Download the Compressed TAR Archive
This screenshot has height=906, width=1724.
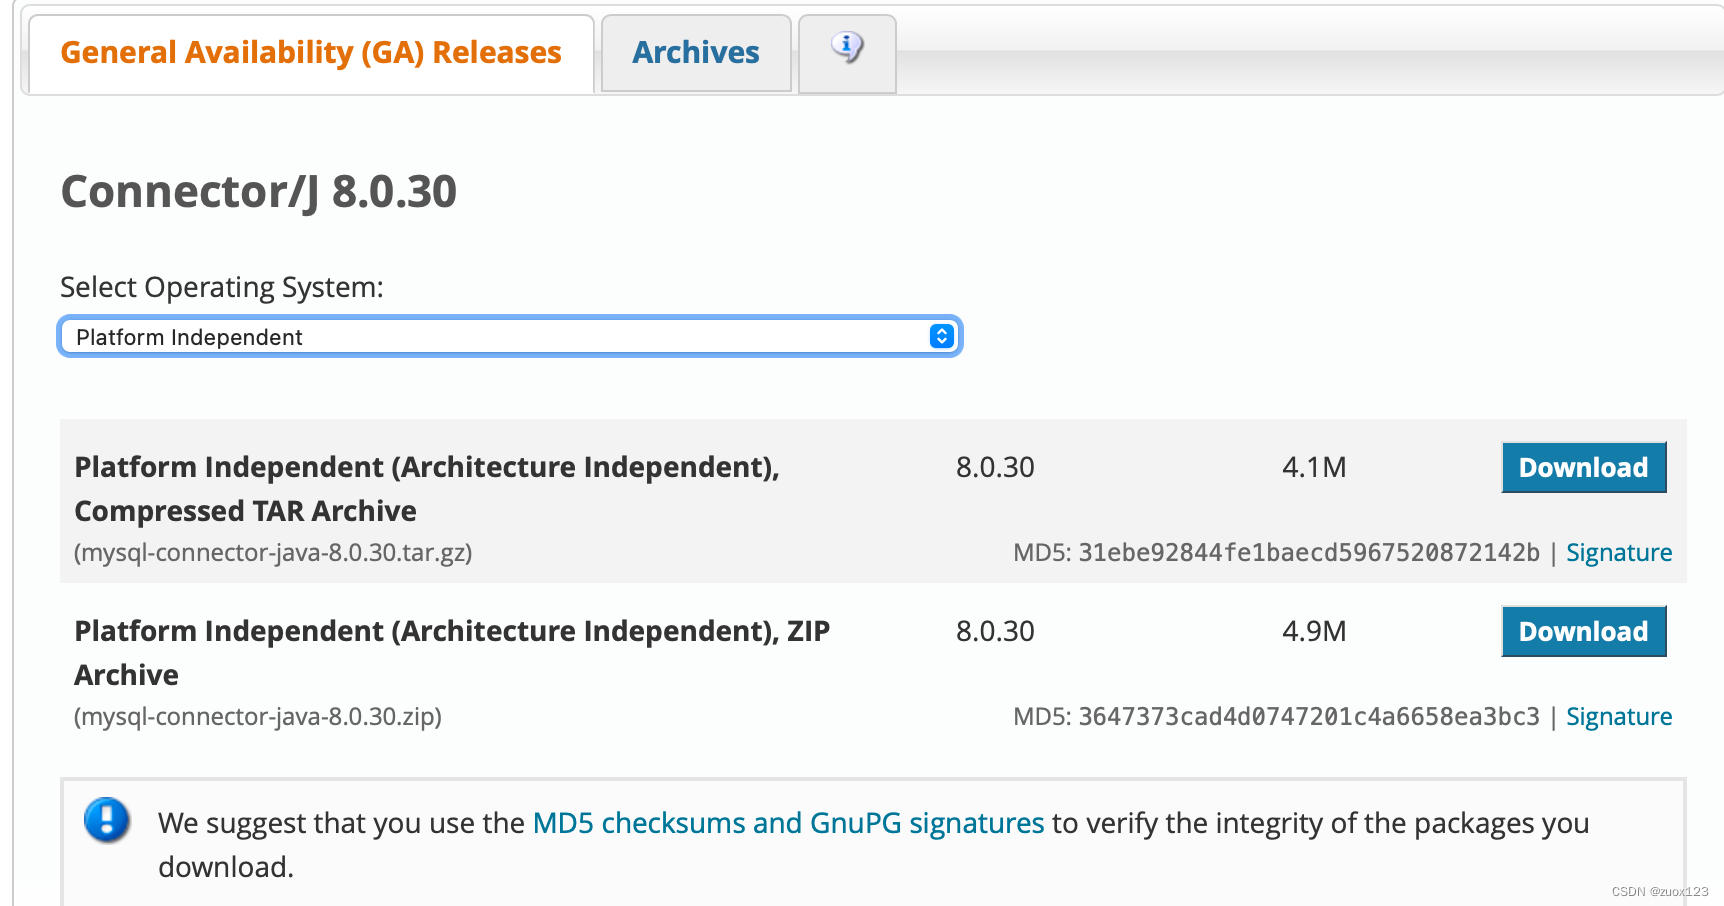[1584, 467]
